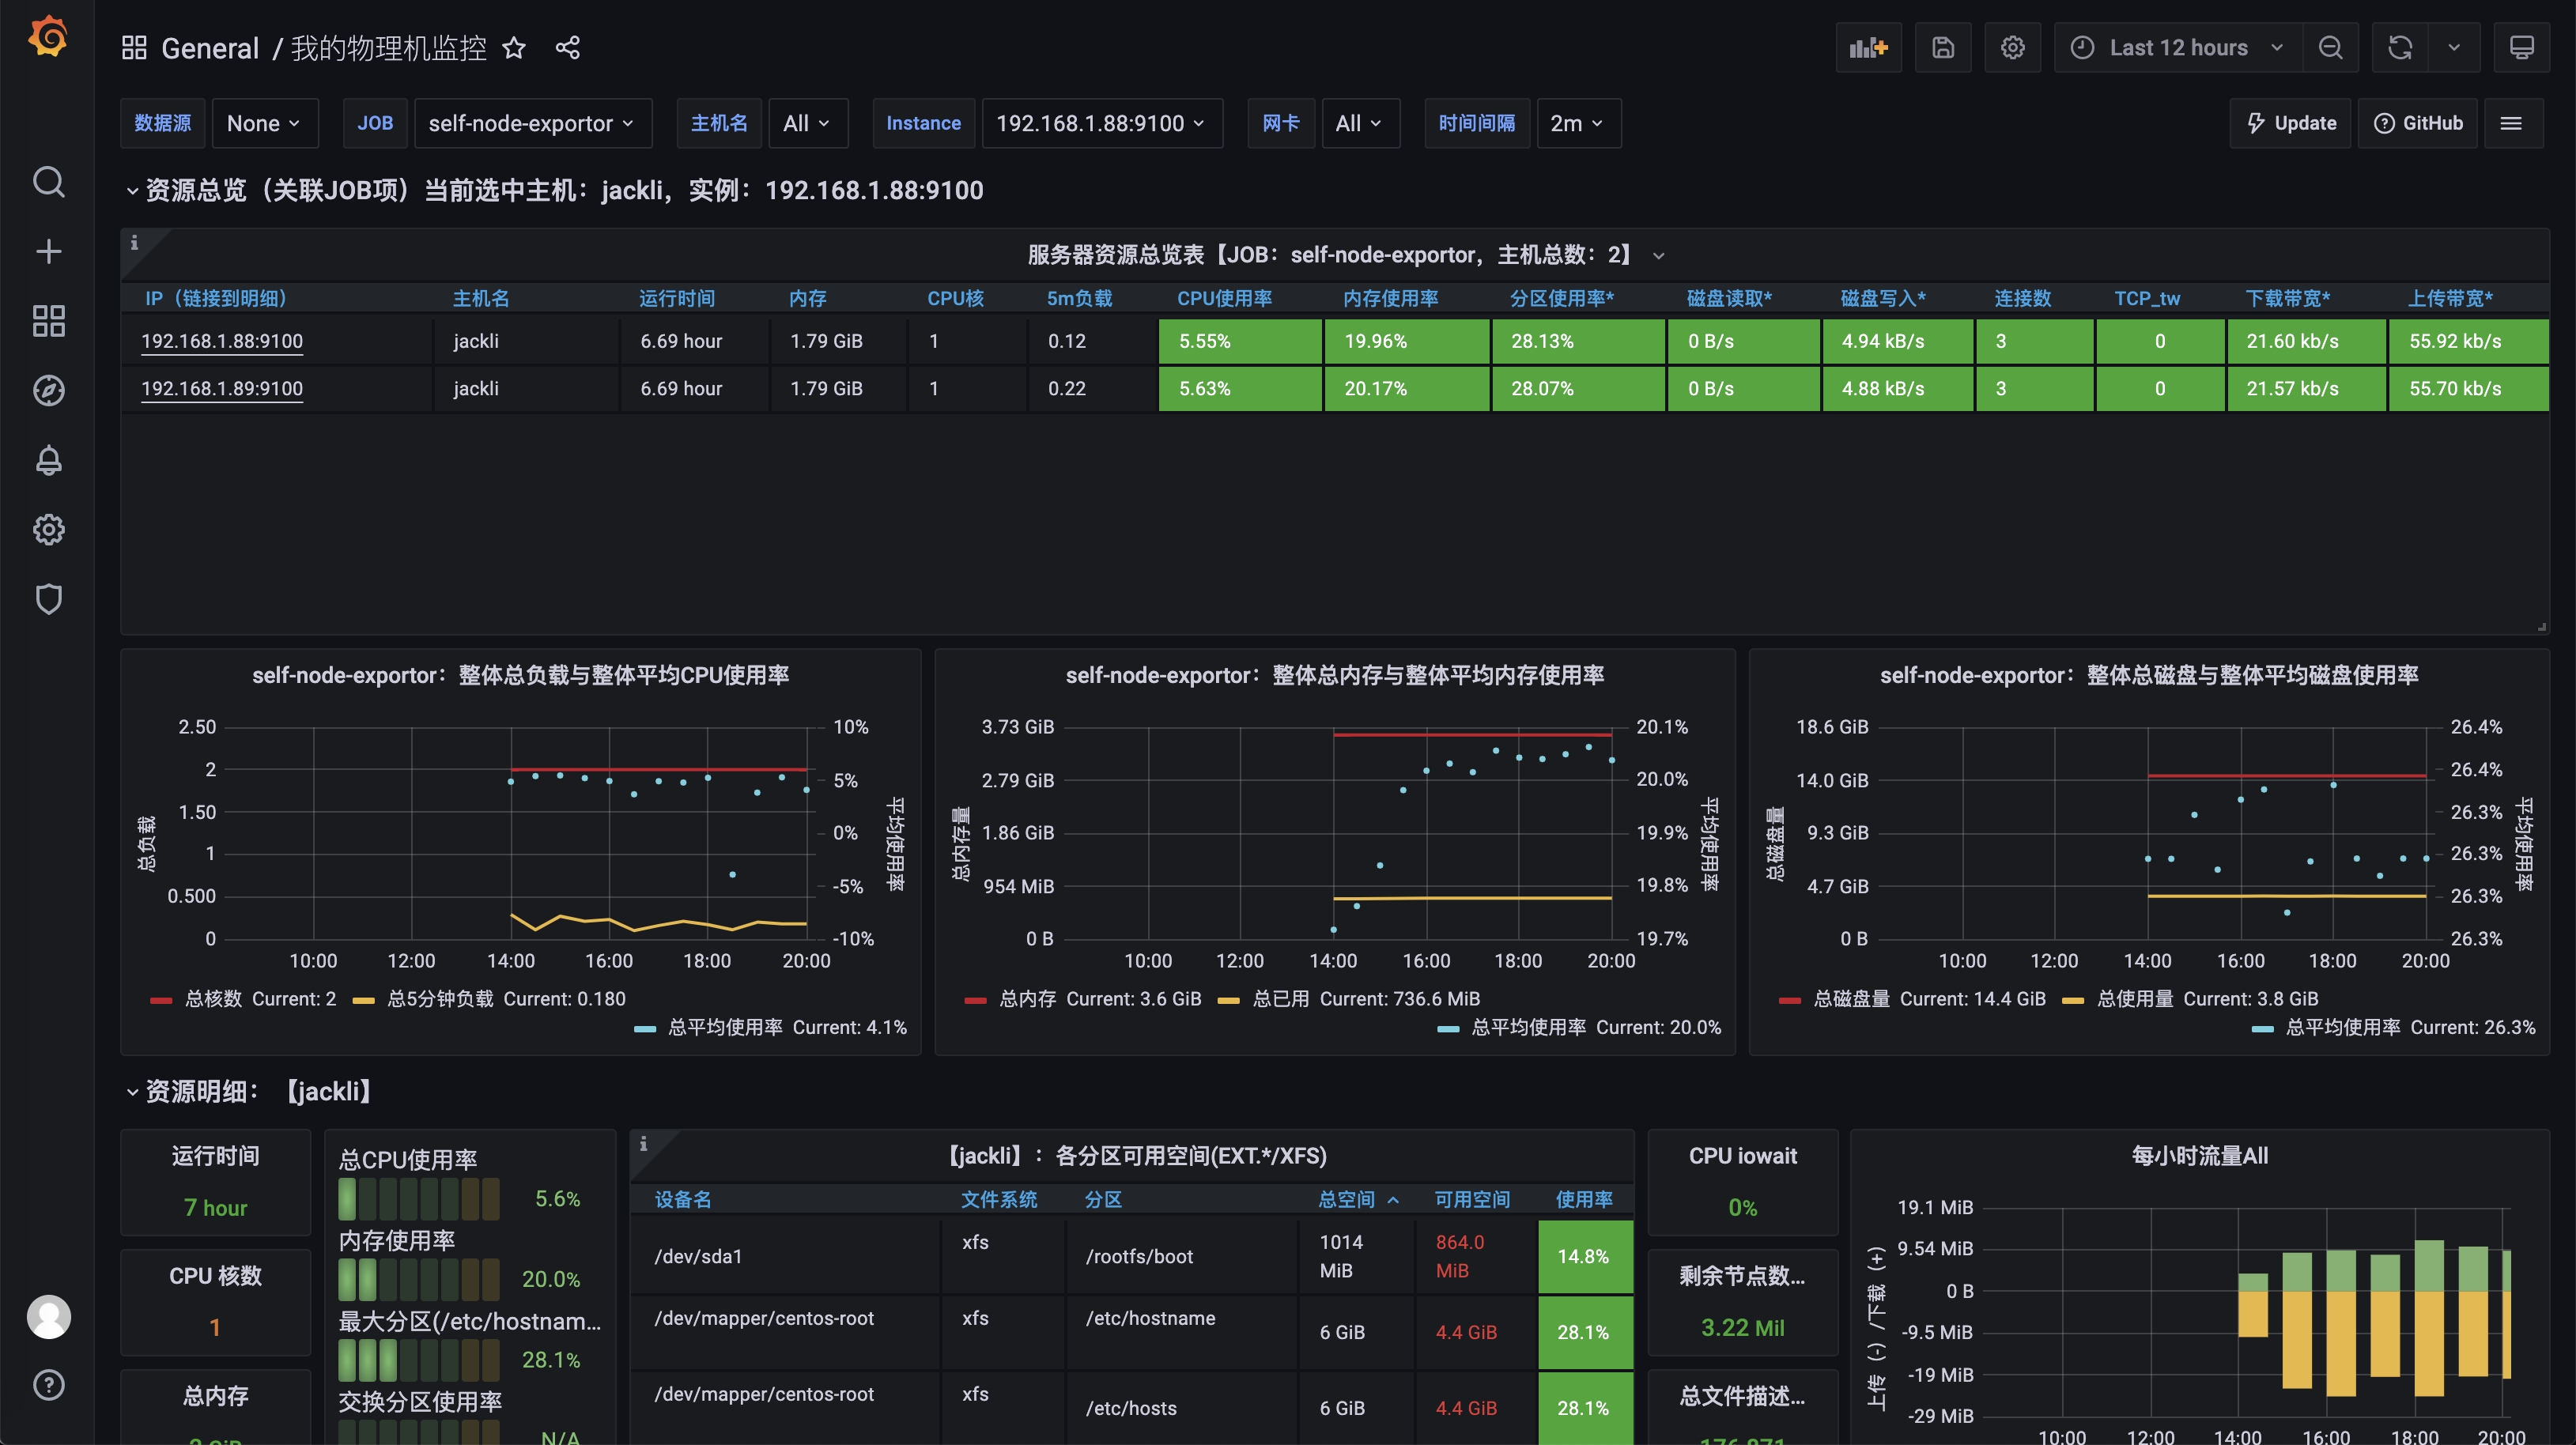Open the 服务器资源总览表 panel title menu
The height and width of the screenshot is (1445, 2576).
coord(1334,255)
